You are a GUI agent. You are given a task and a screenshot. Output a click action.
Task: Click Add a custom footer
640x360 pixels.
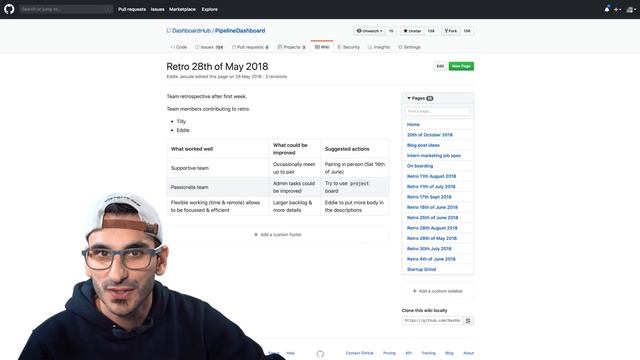pos(278,235)
